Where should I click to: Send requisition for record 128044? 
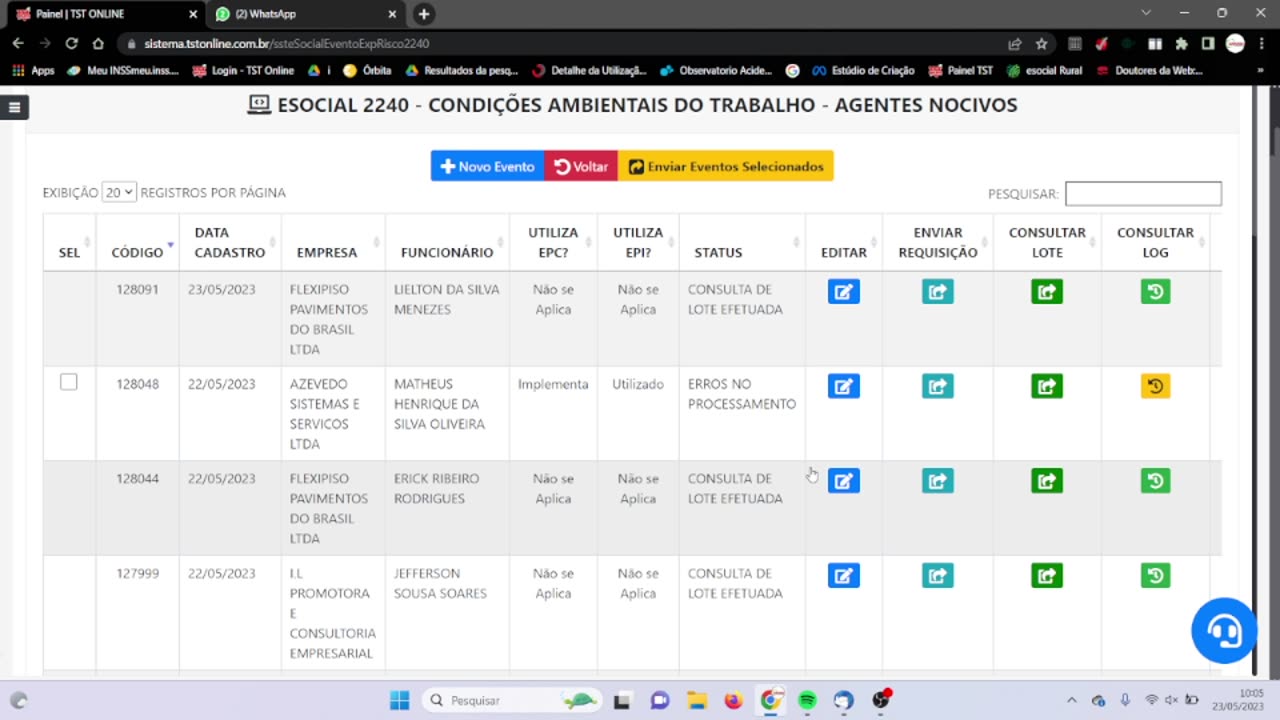[937, 481]
